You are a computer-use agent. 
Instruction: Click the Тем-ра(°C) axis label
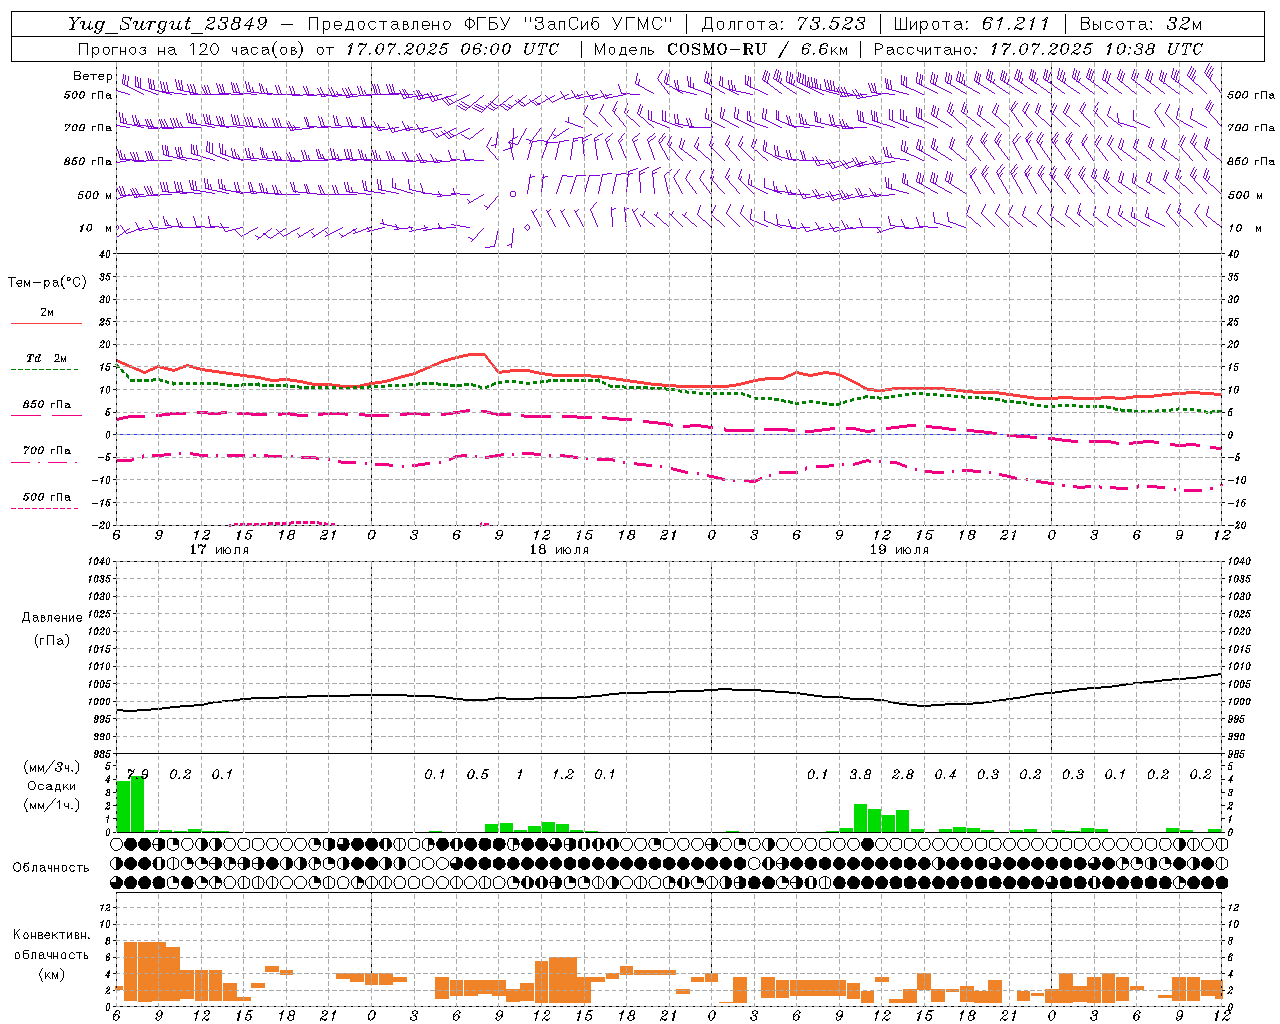(x=47, y=283)
